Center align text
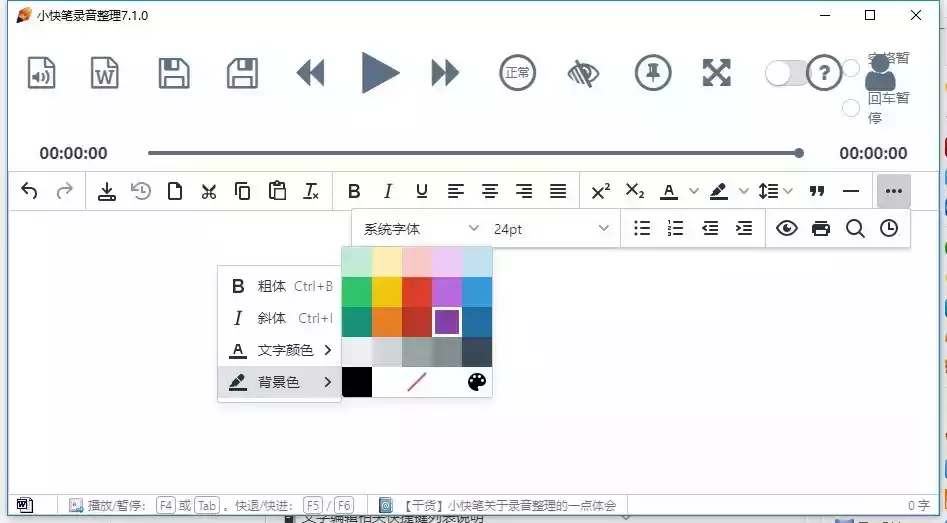The height and width of the screenshot is (523, 947). [490, 191]
